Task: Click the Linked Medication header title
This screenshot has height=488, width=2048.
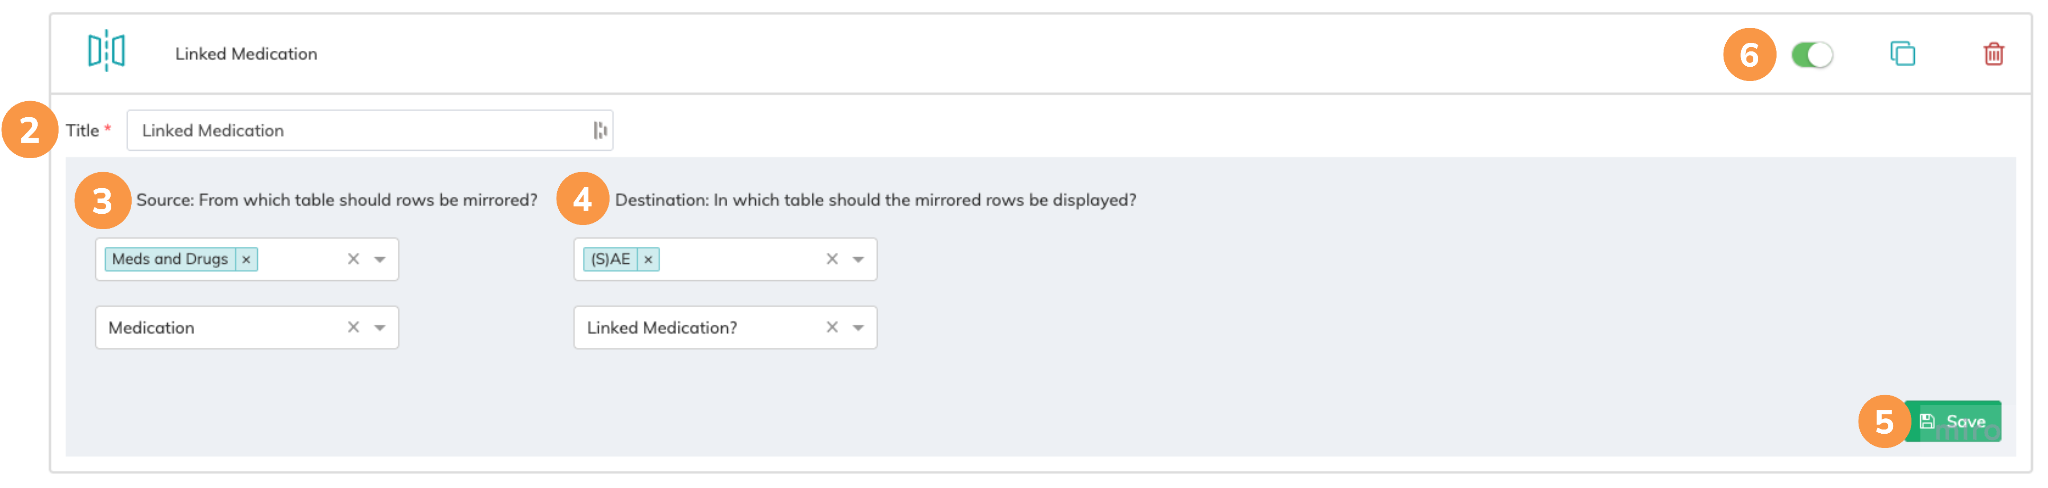Action: [246, 54]
